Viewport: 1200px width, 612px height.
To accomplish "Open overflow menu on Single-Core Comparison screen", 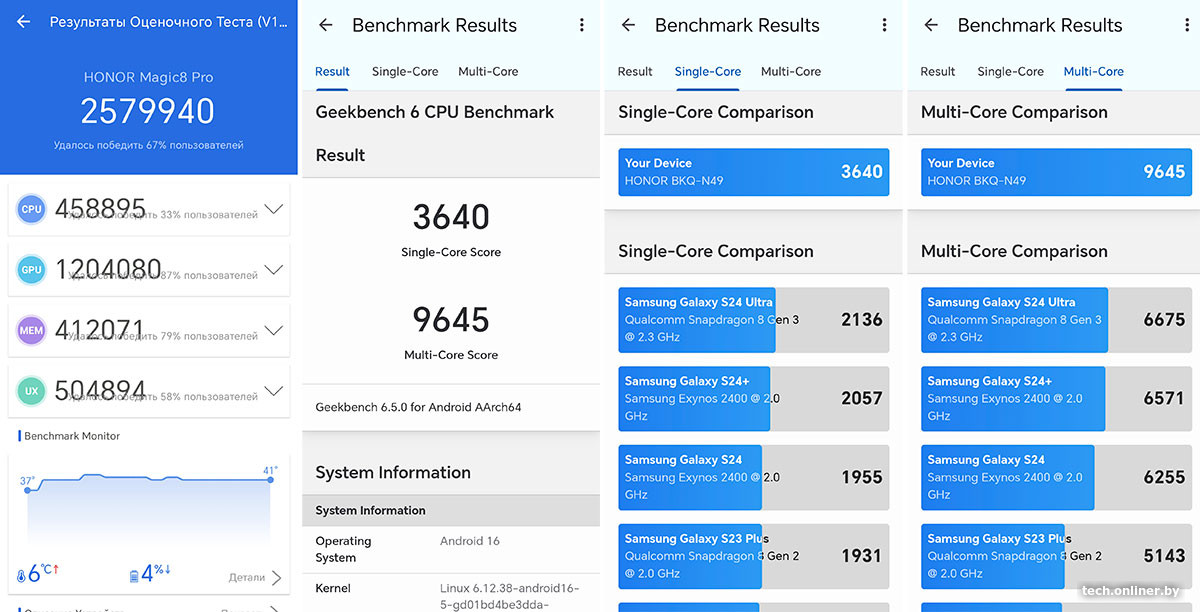I will coord(885,25).
